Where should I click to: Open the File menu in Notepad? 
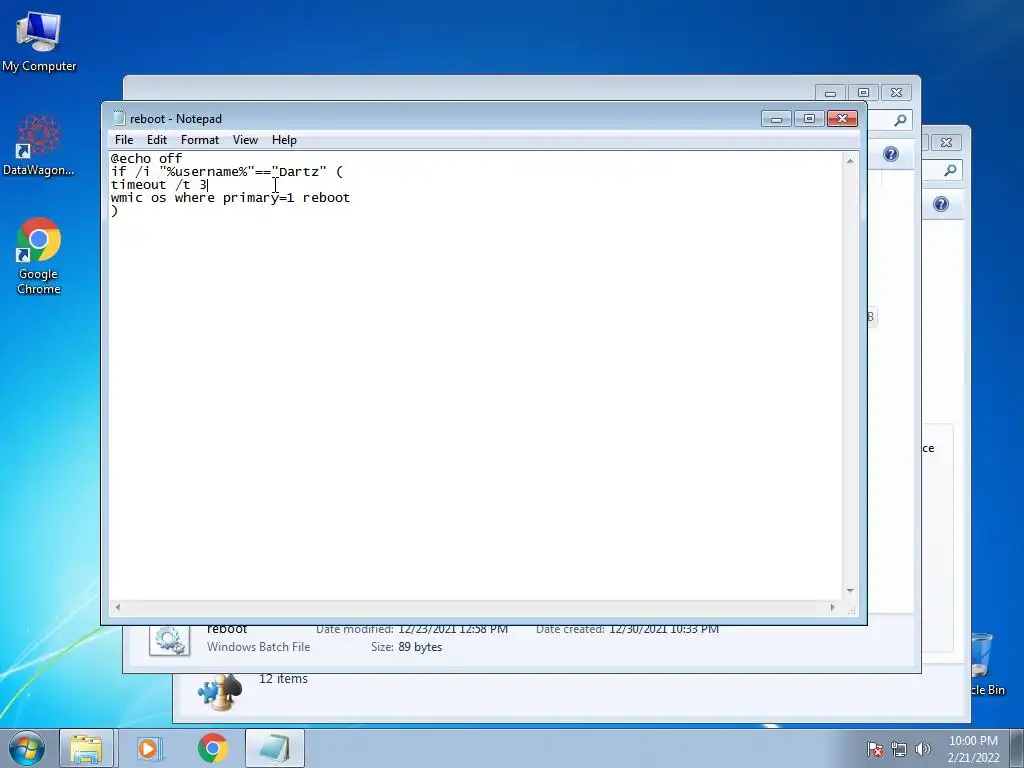click(x=123, y=140)
